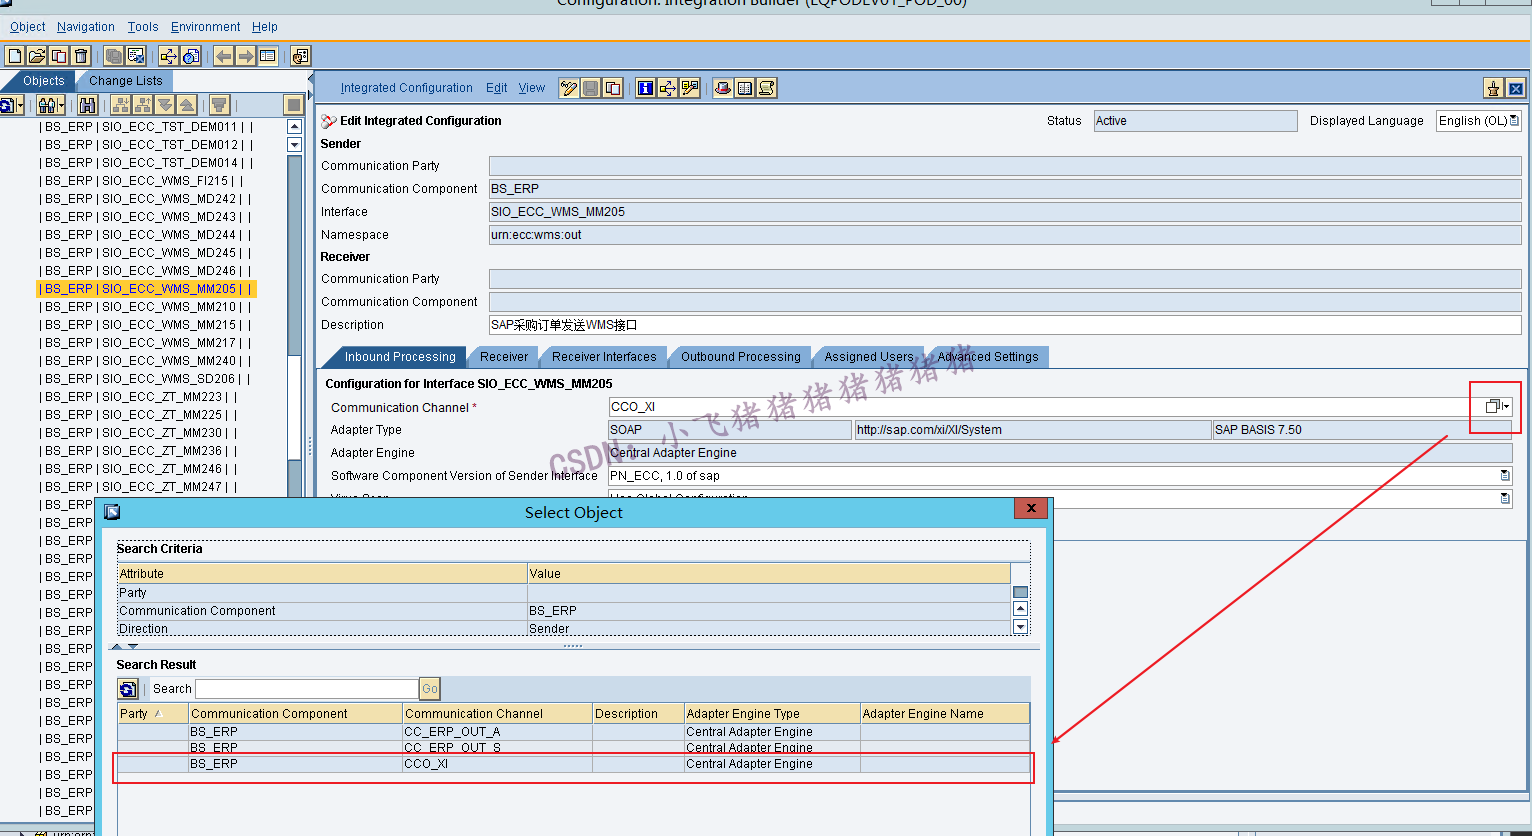Click the Copy object icon in editor toolbar
1532x836 pixels.
(613, 88)
